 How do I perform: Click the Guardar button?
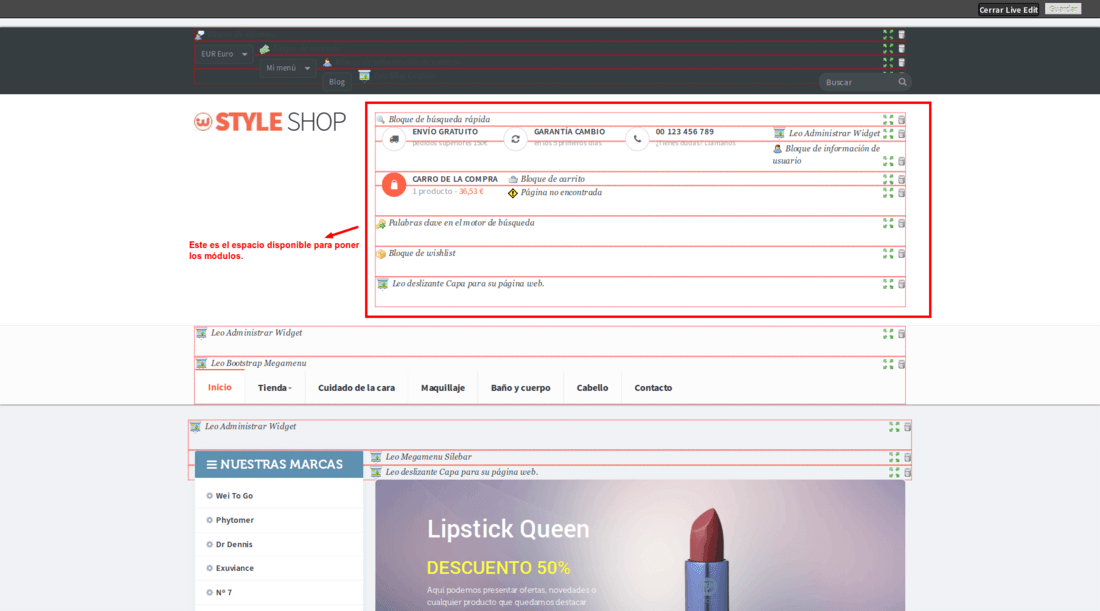[x=1064, y=9]
